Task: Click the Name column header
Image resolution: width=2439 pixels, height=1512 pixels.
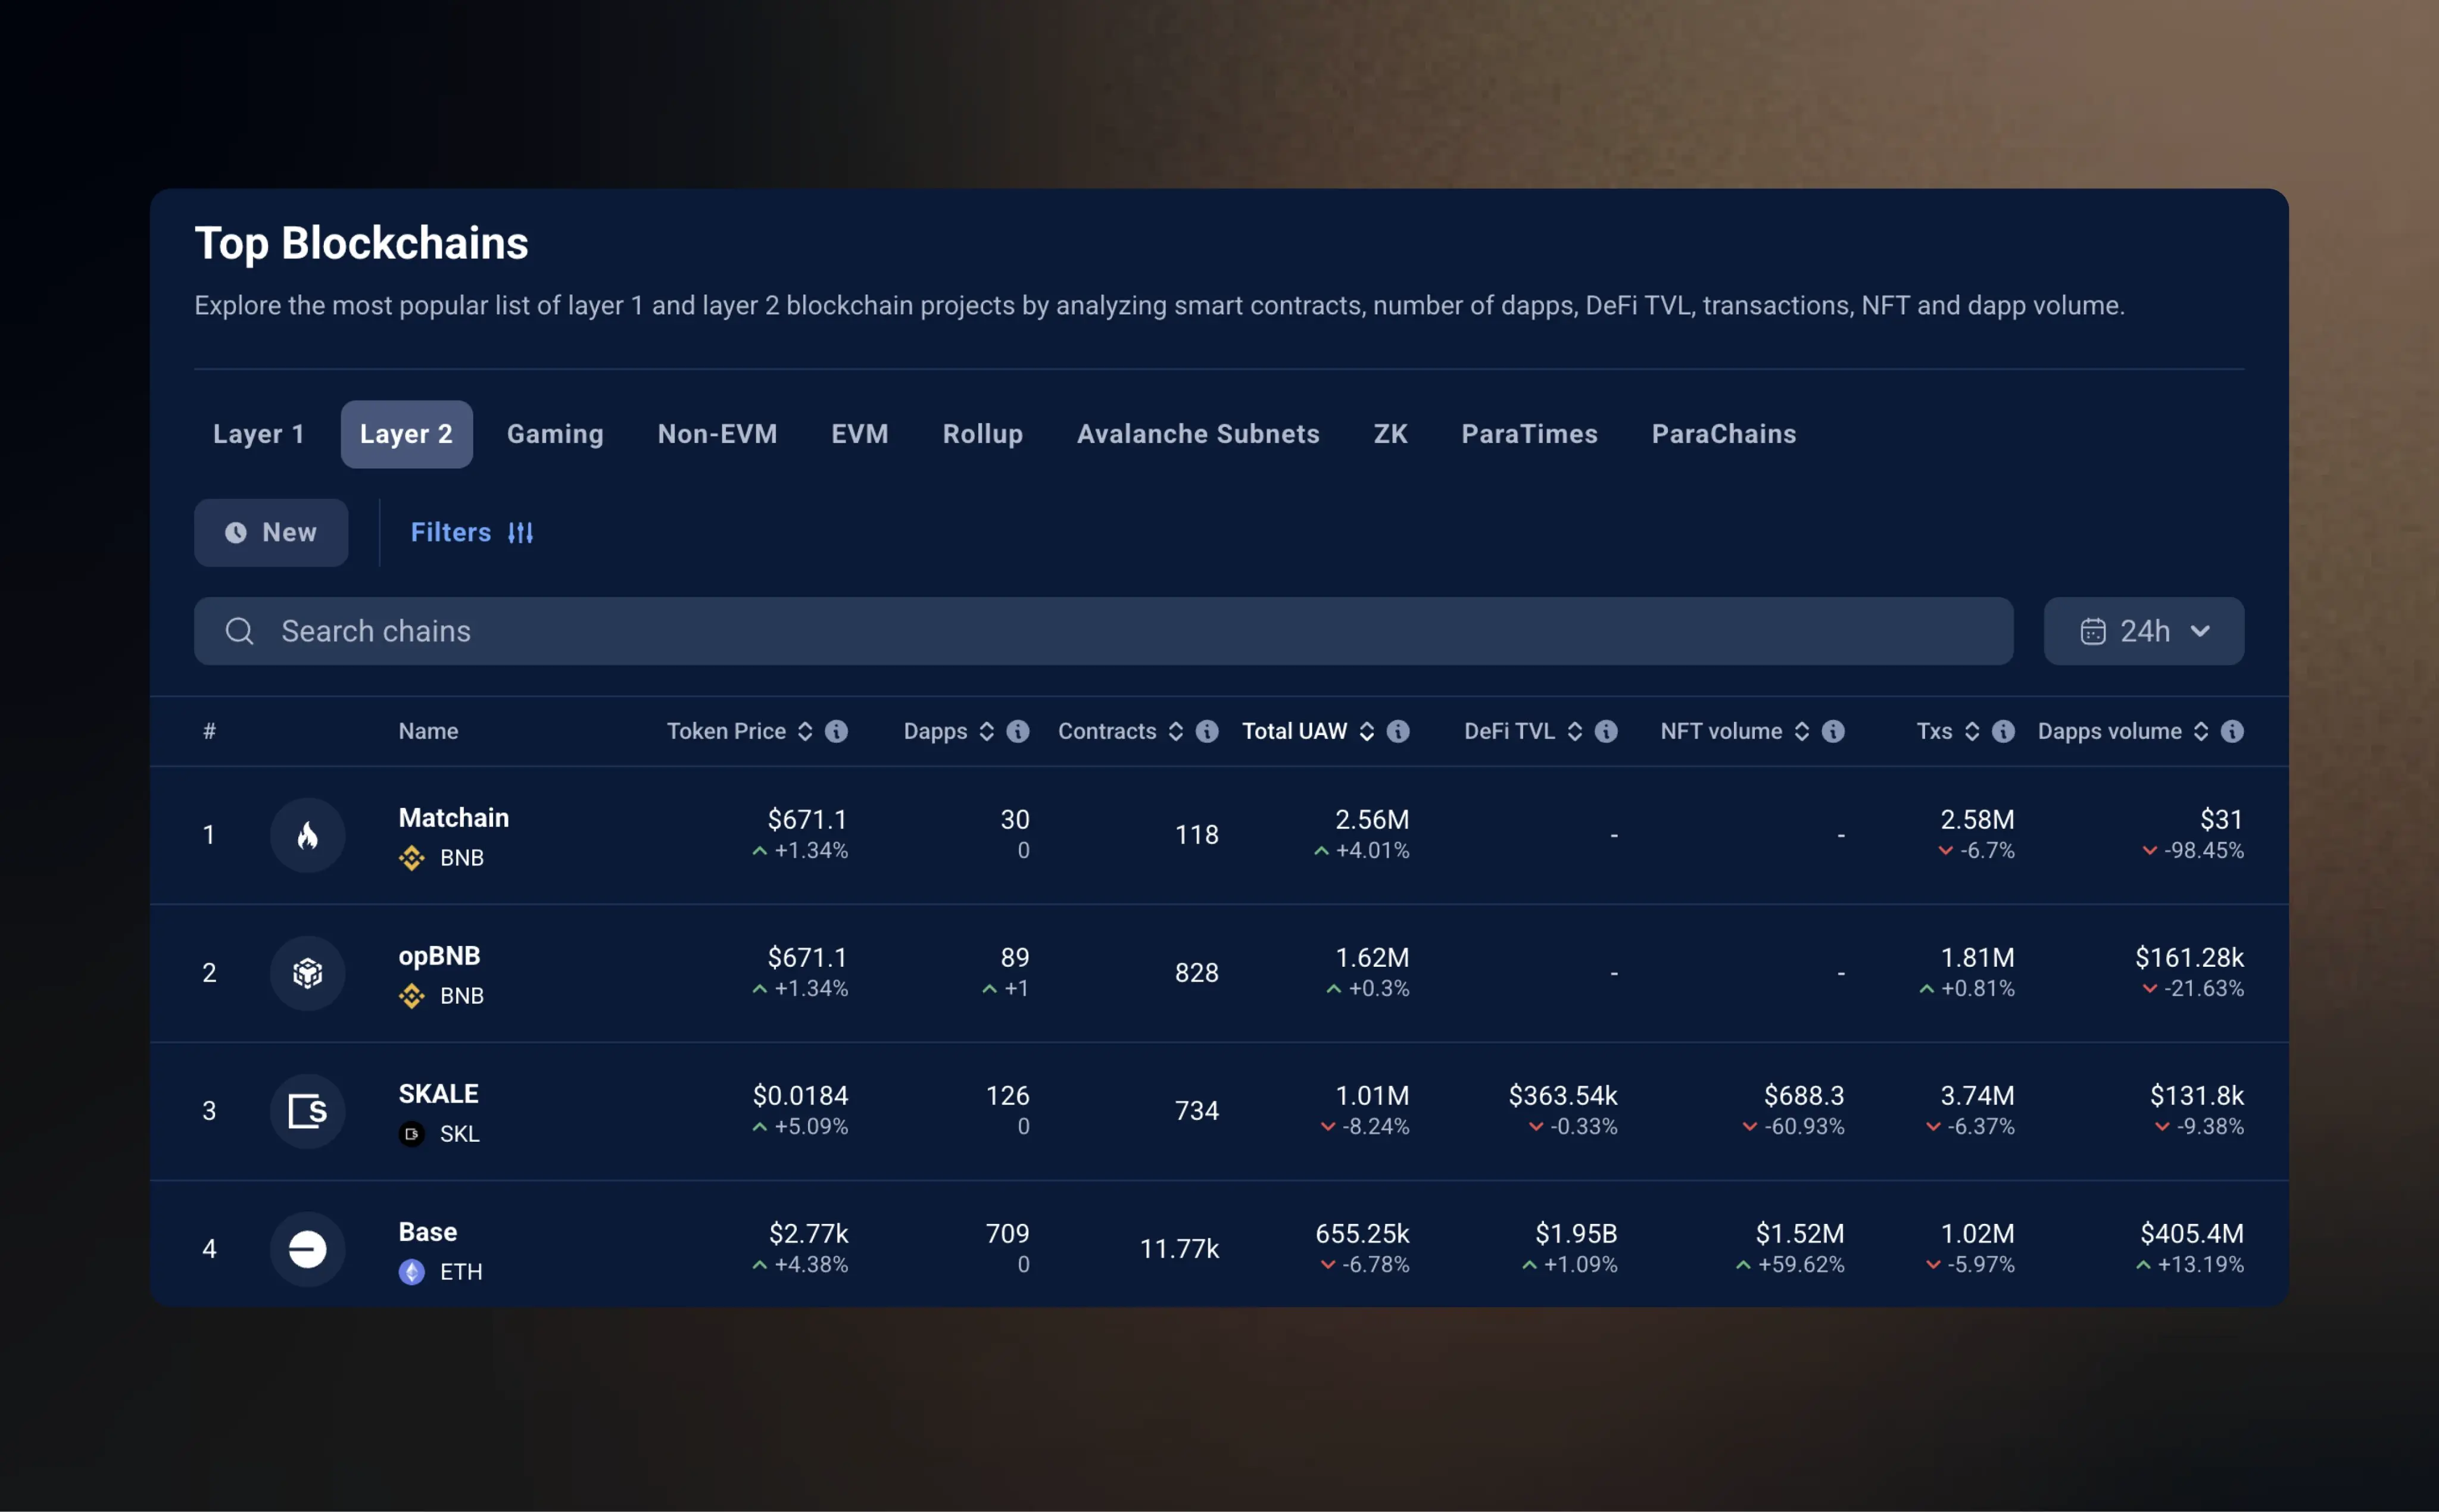Action: [428, 731]
